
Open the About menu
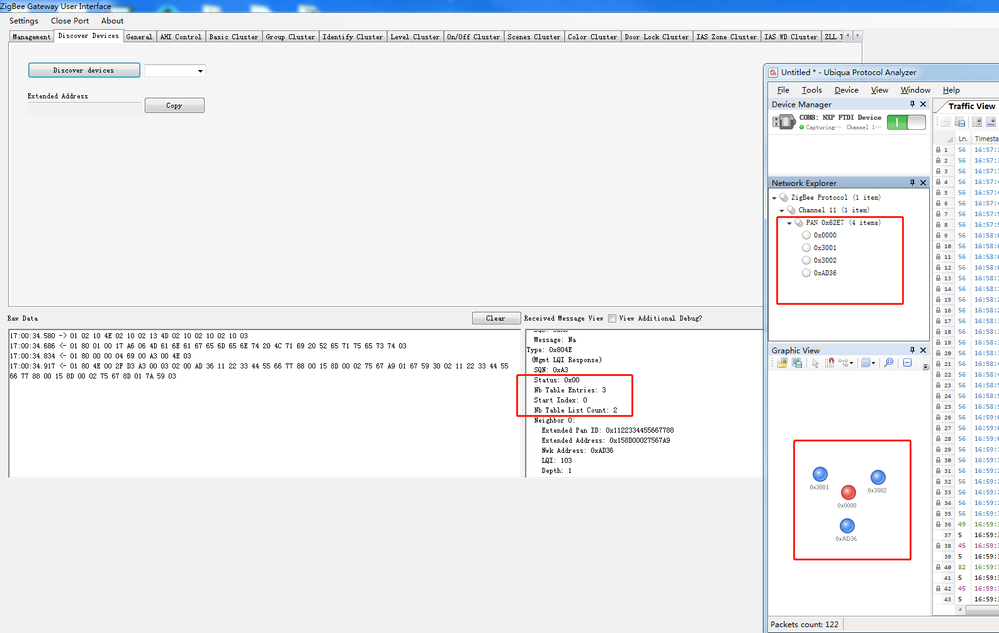(x=112, y=20)
